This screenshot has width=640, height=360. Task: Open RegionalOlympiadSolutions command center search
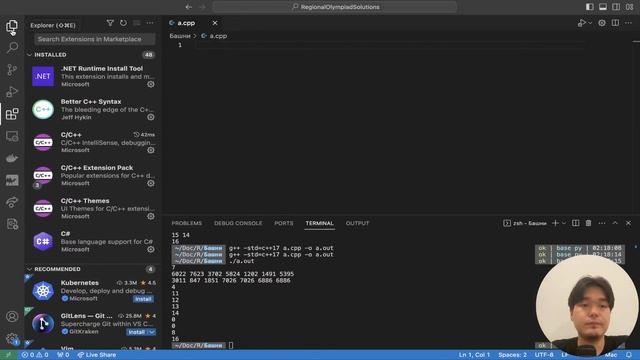tap(335, 7)
